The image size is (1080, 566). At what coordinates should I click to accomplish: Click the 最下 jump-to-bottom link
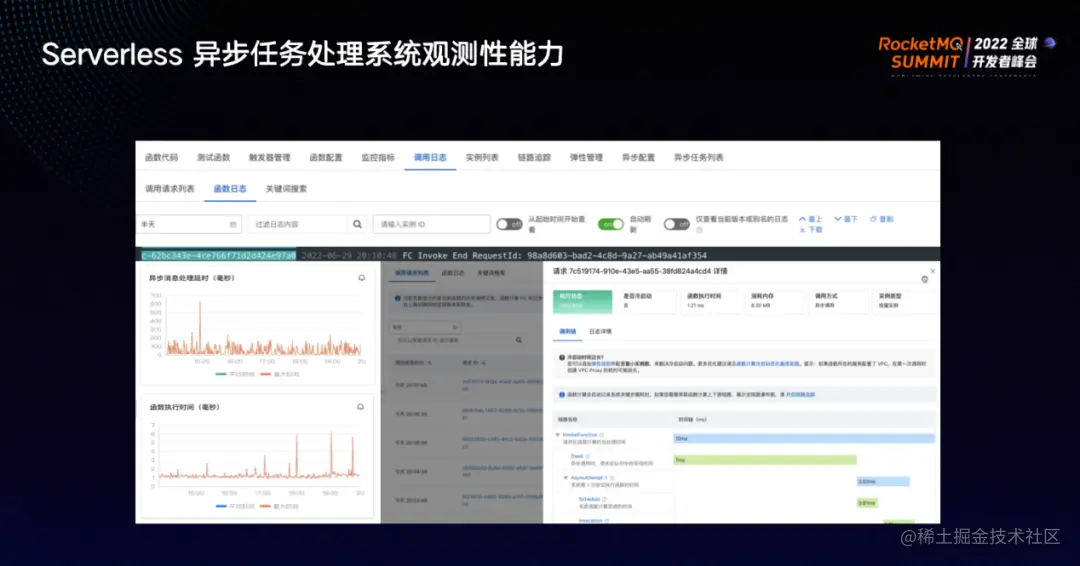pyautogui.click(x=847, y=219)
